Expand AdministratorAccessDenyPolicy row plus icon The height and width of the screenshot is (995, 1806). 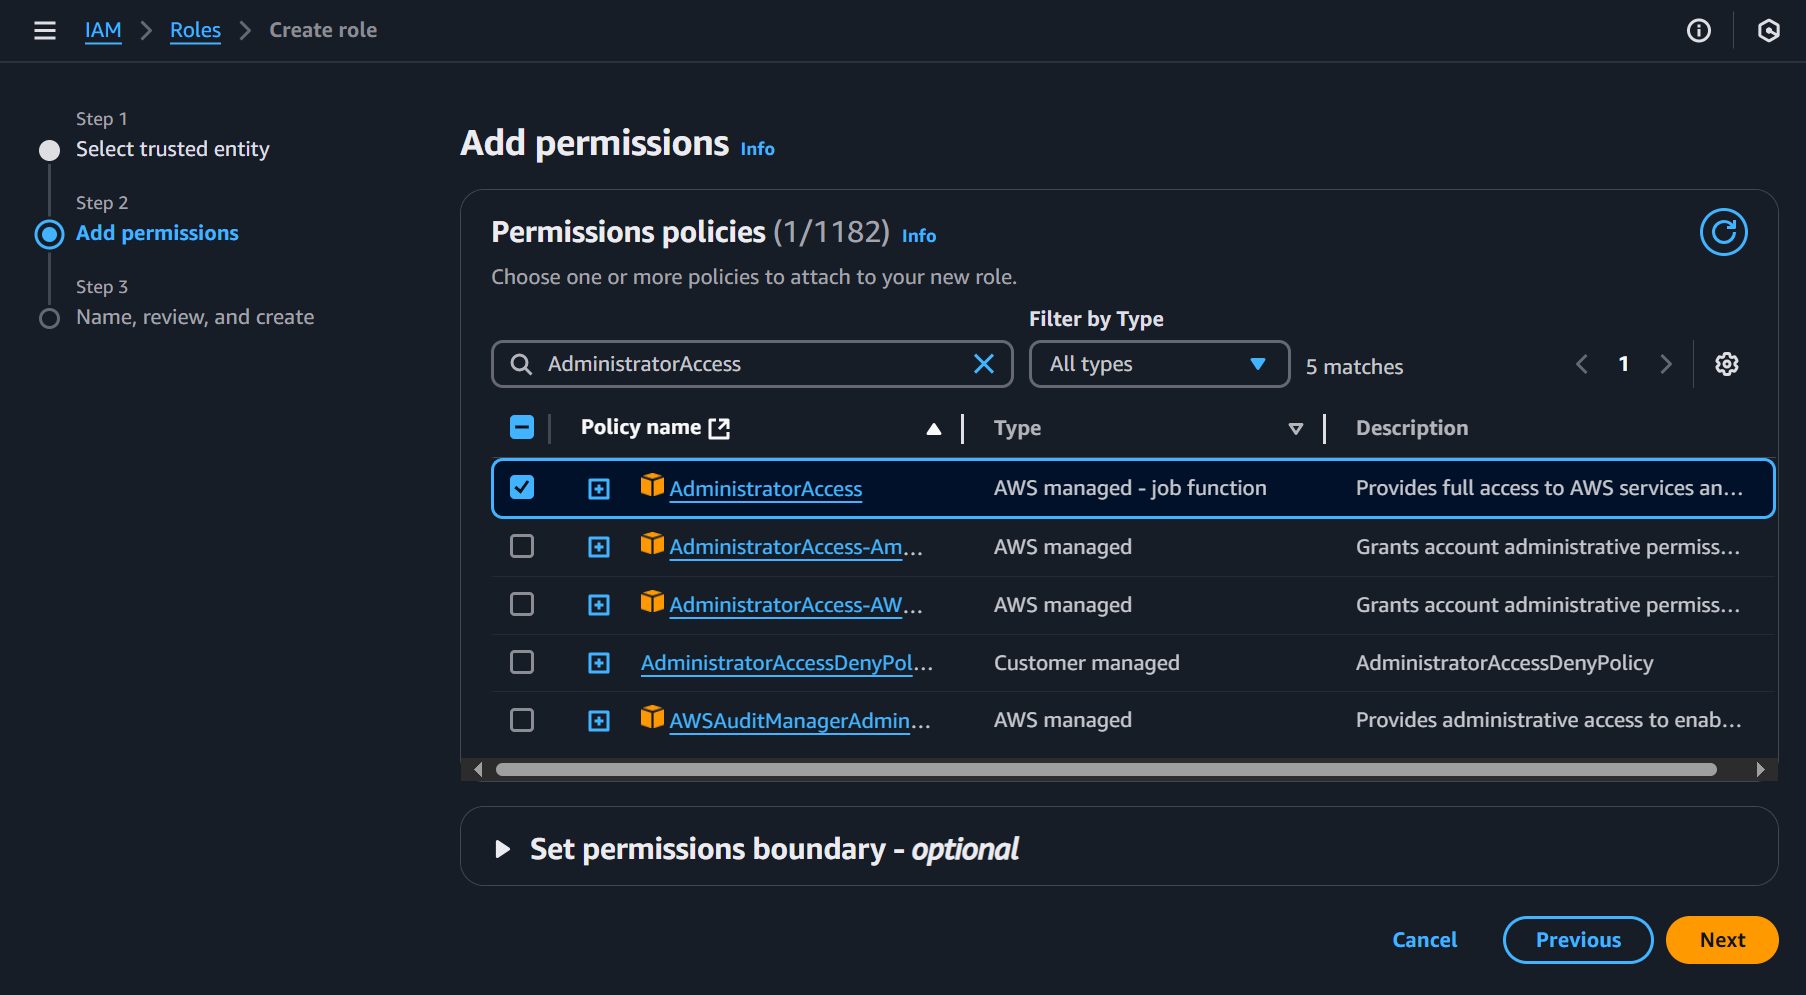coord(599,663)
